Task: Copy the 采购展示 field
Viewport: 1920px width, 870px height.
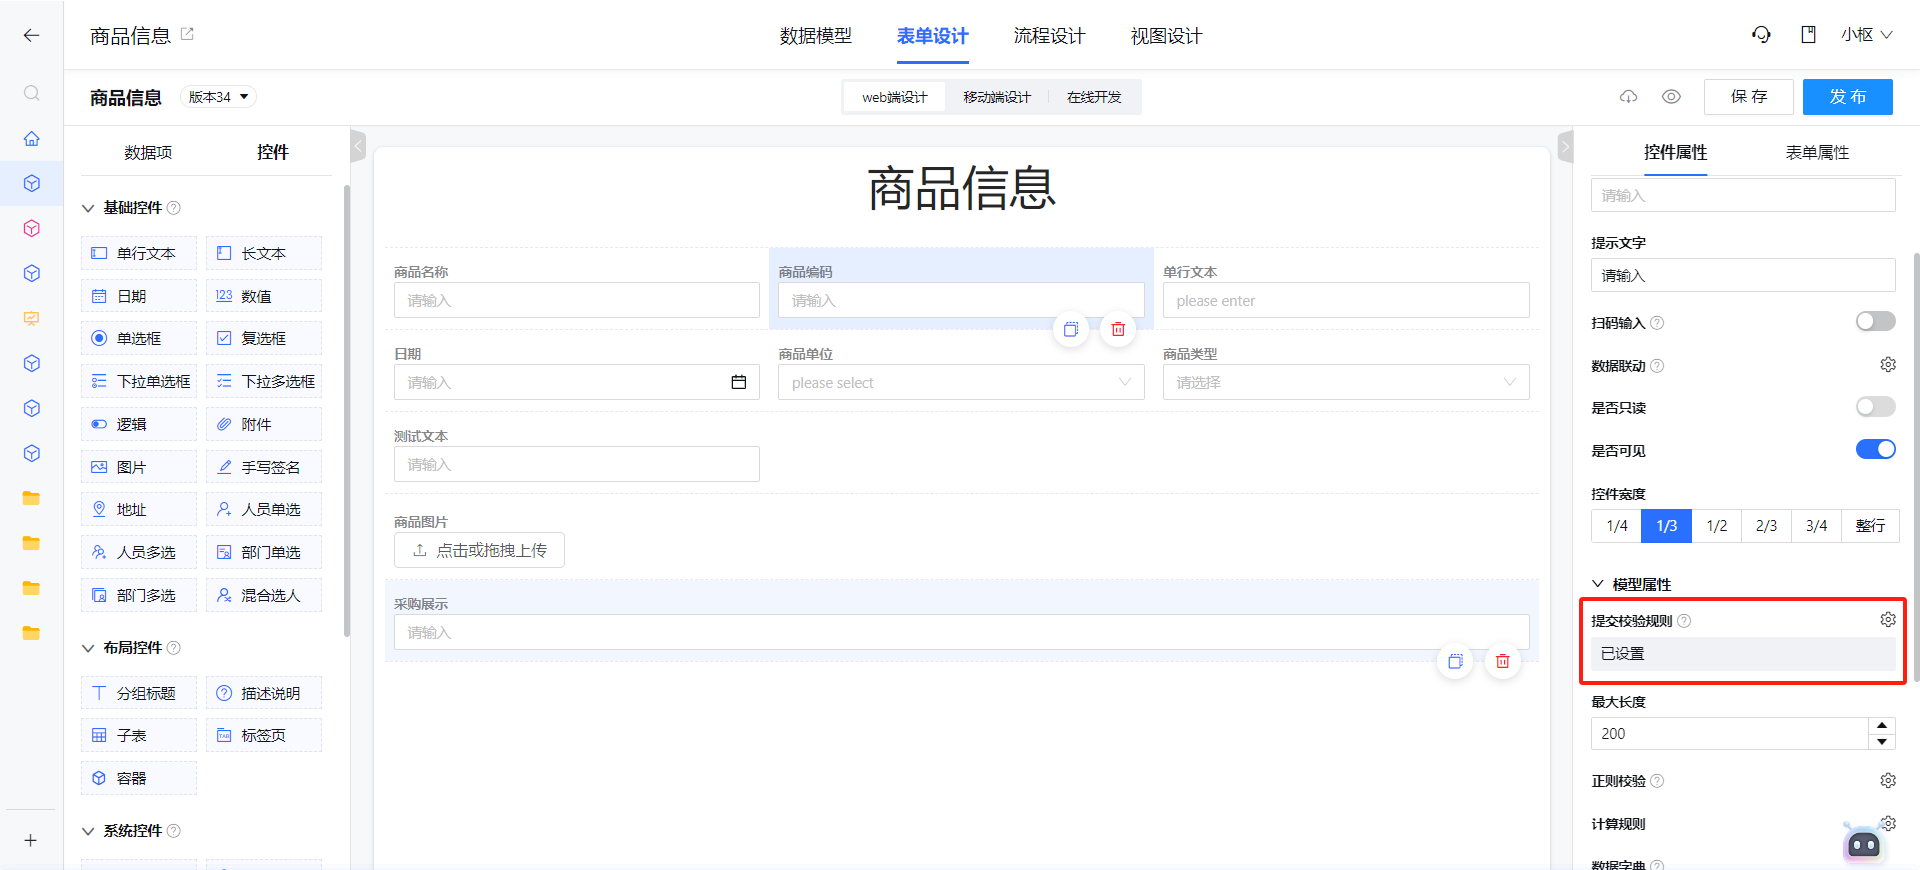Action: pos(1455,661)
